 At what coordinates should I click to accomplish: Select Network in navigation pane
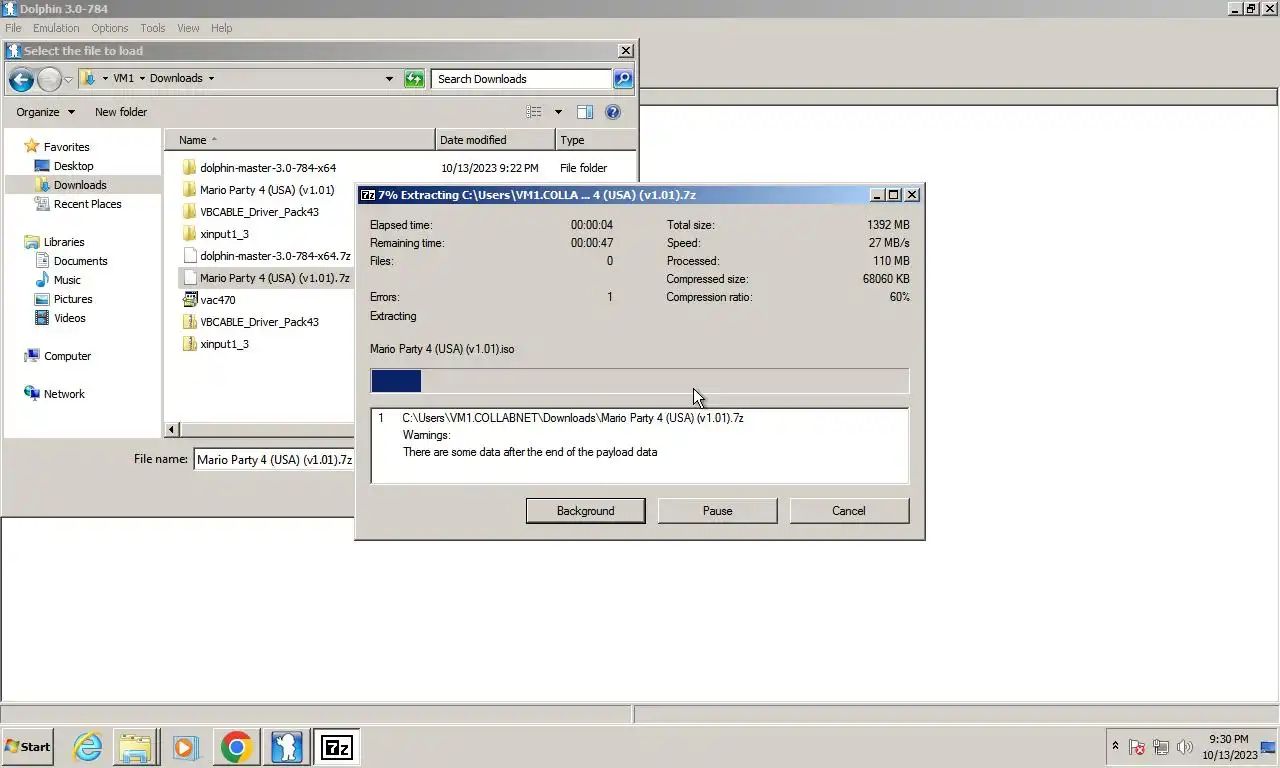(64, 394)
